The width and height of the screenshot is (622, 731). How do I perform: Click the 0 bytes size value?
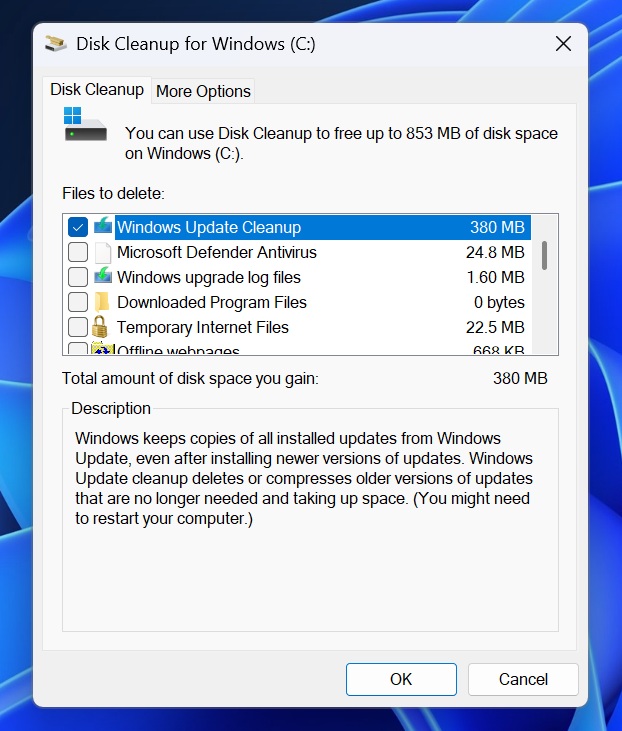pyautogui.click(x=499, y=302)
